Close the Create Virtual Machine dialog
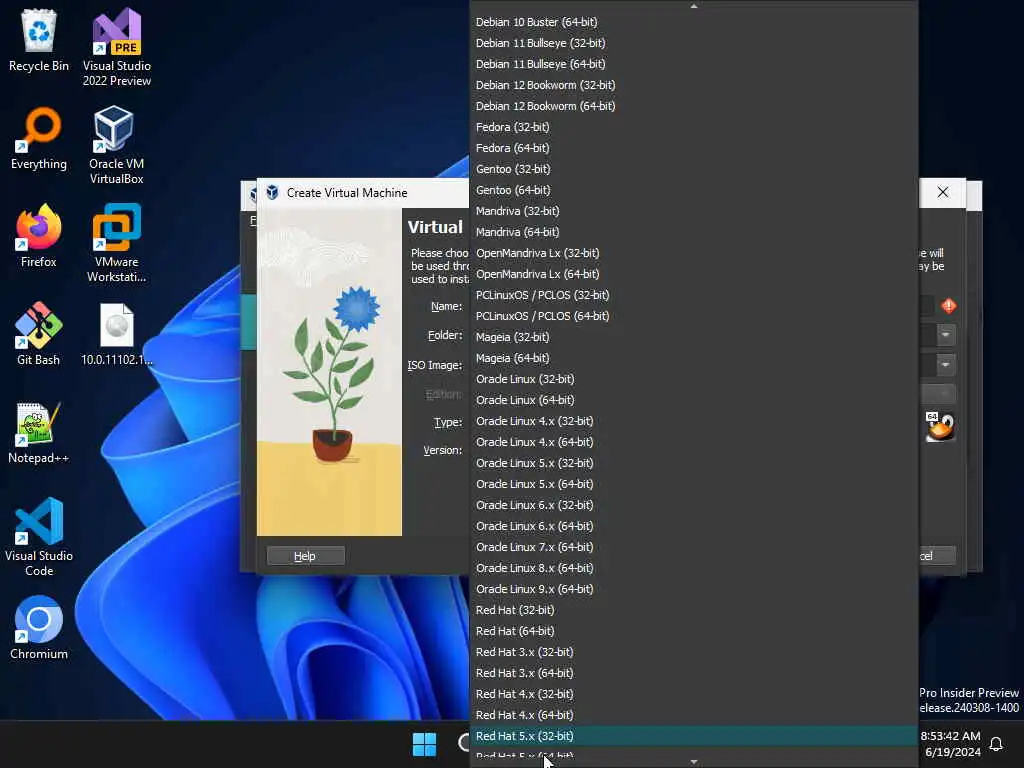 coord(942,192)
